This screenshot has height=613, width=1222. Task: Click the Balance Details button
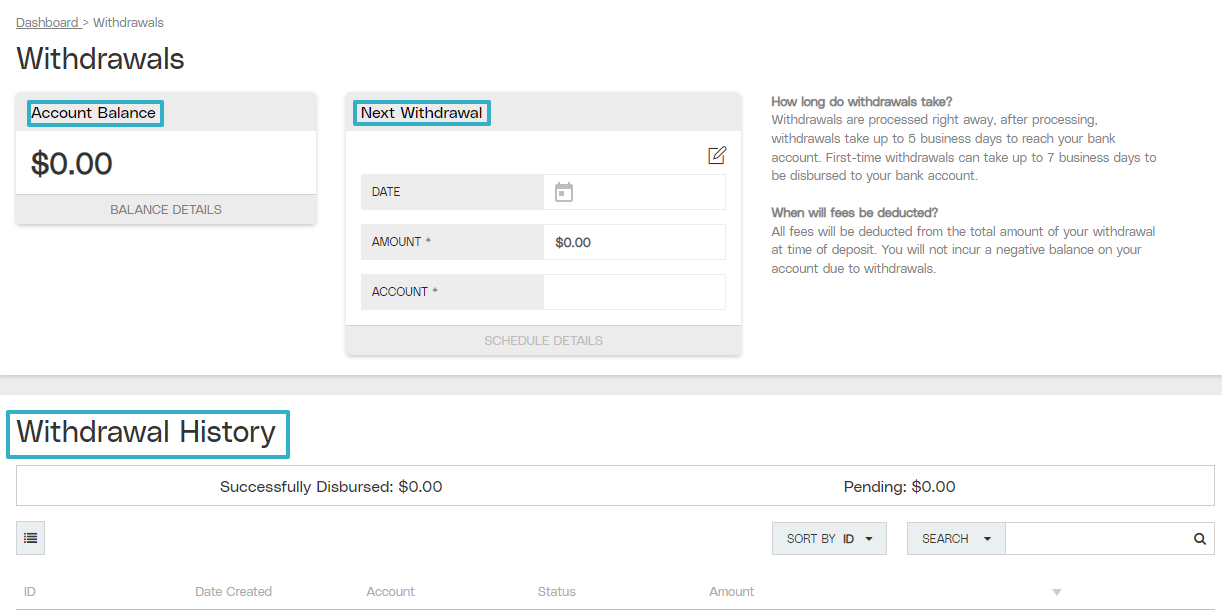(x=165, y=209)
